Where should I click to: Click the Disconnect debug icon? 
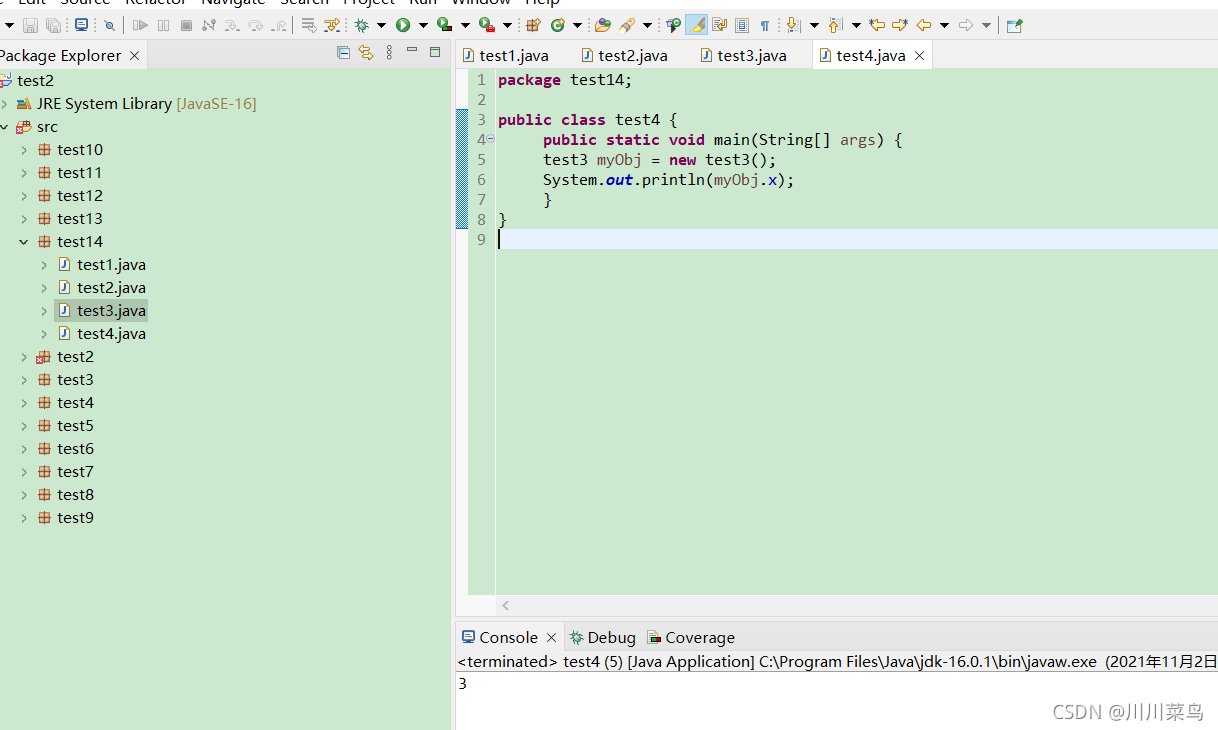click(208, 25)
